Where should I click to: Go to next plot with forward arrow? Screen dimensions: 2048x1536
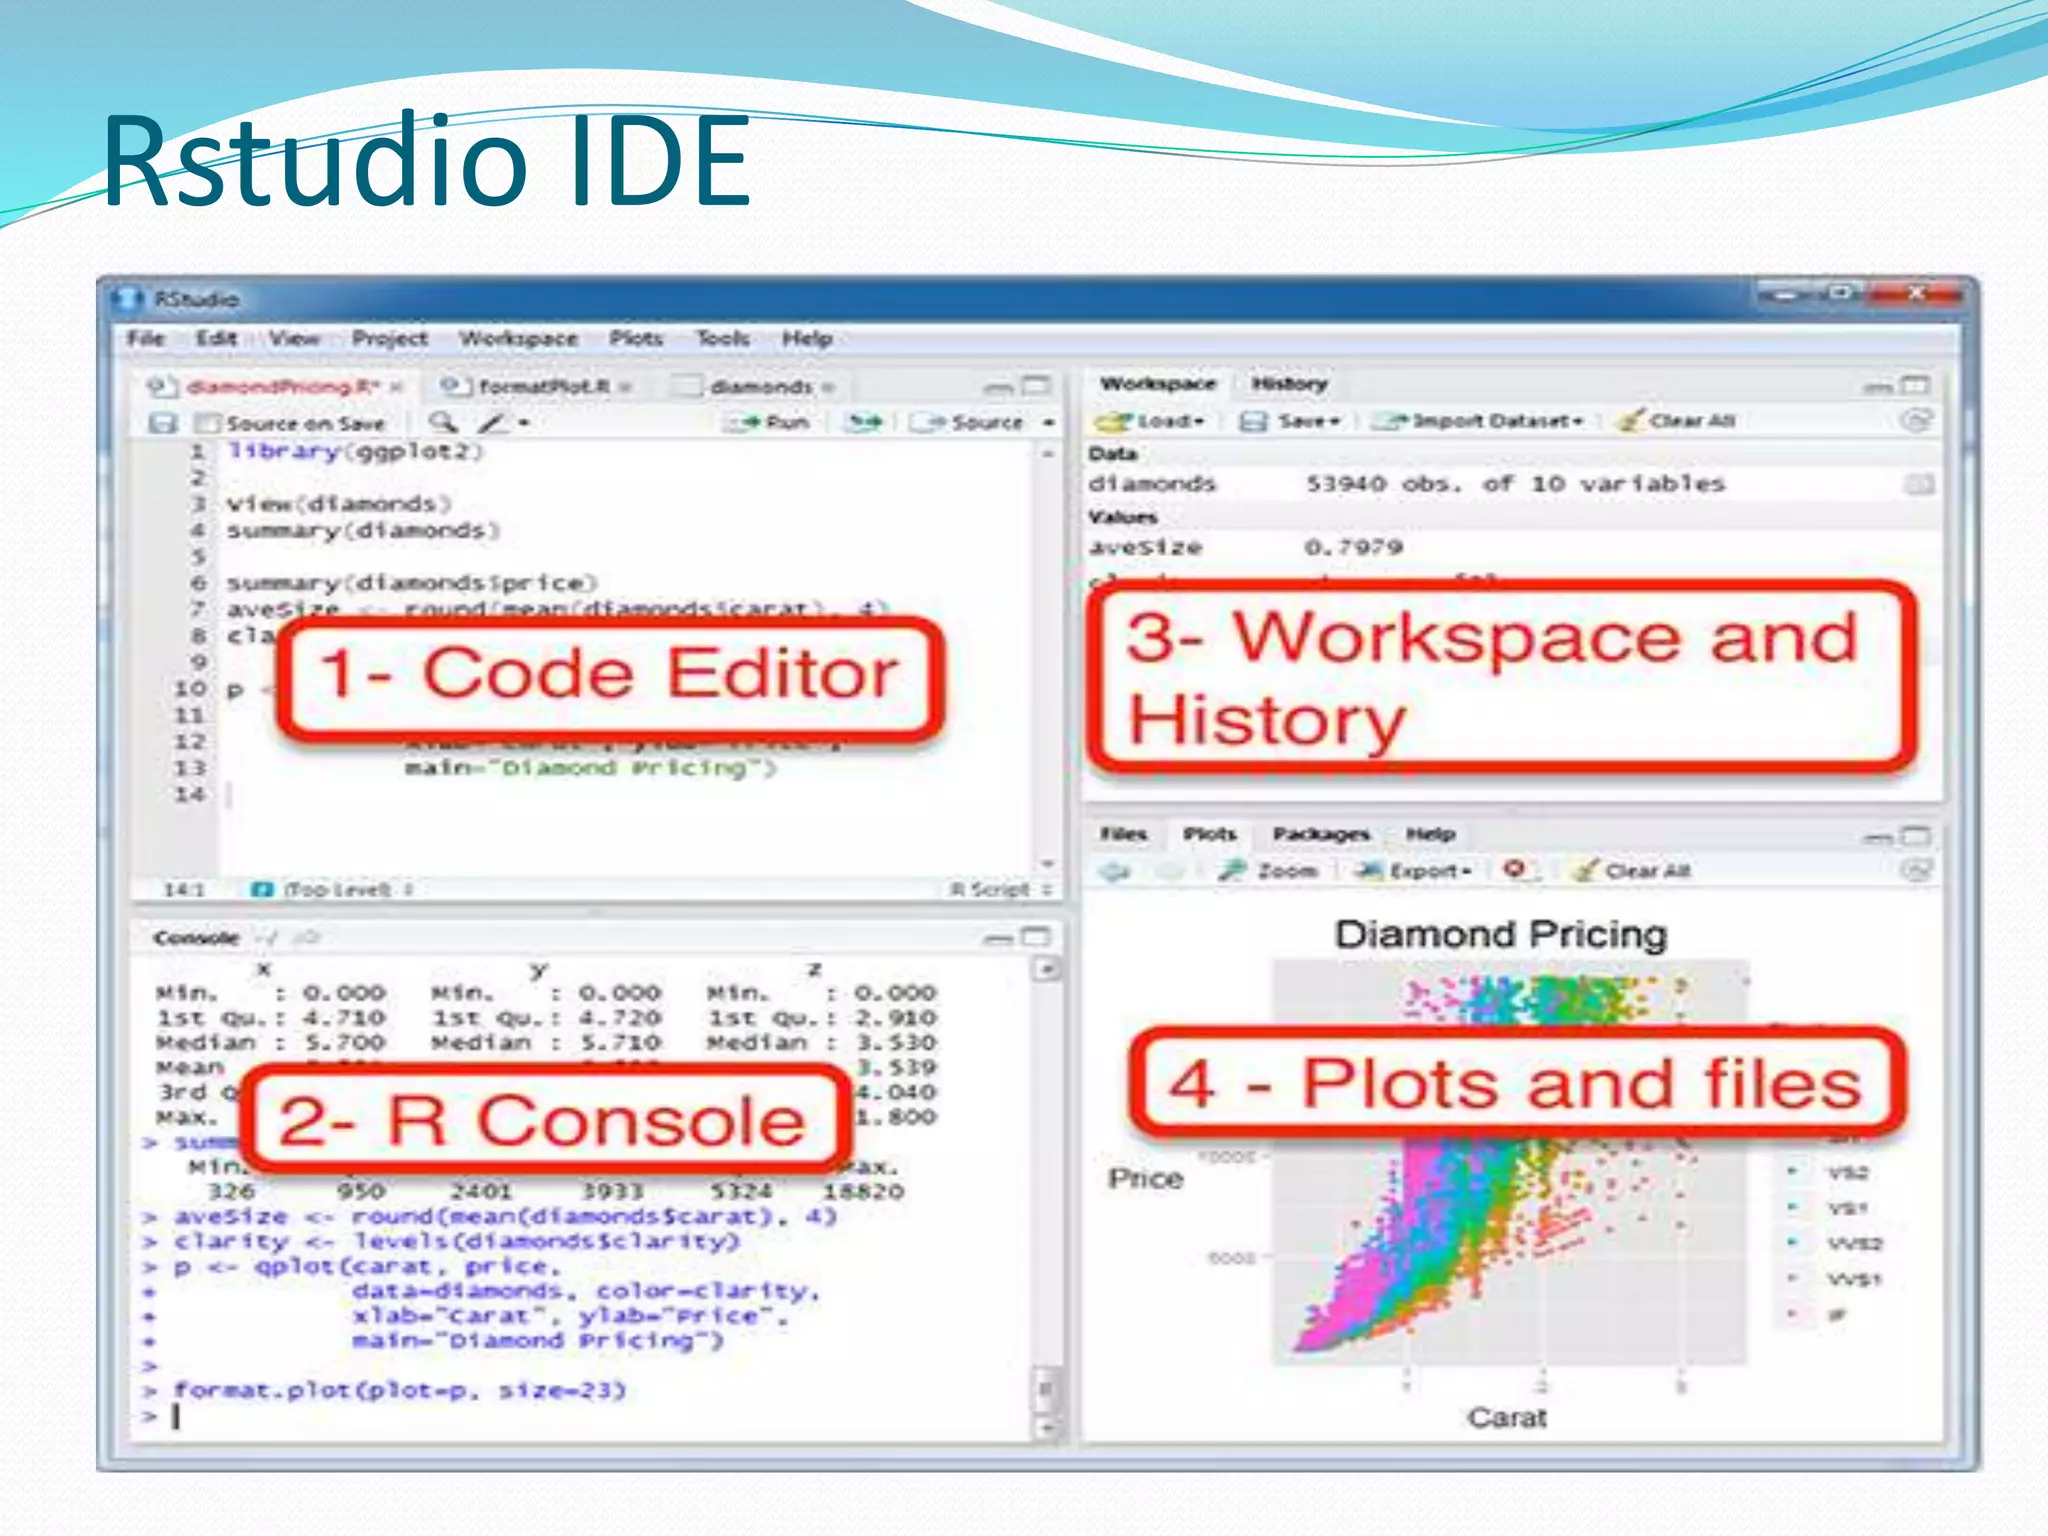point(1169,871)
